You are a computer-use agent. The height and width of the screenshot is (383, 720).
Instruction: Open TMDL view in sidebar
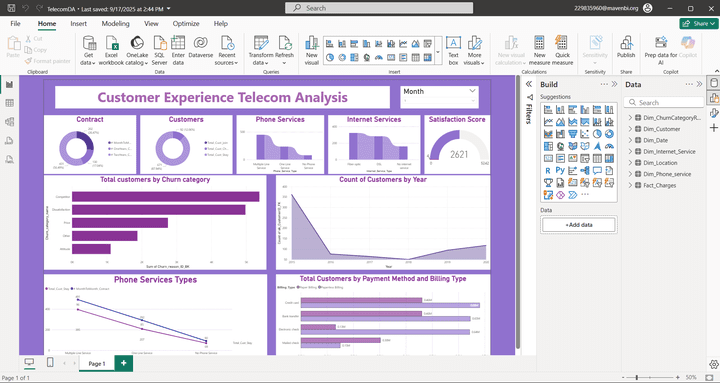click(x=10, y=159)
